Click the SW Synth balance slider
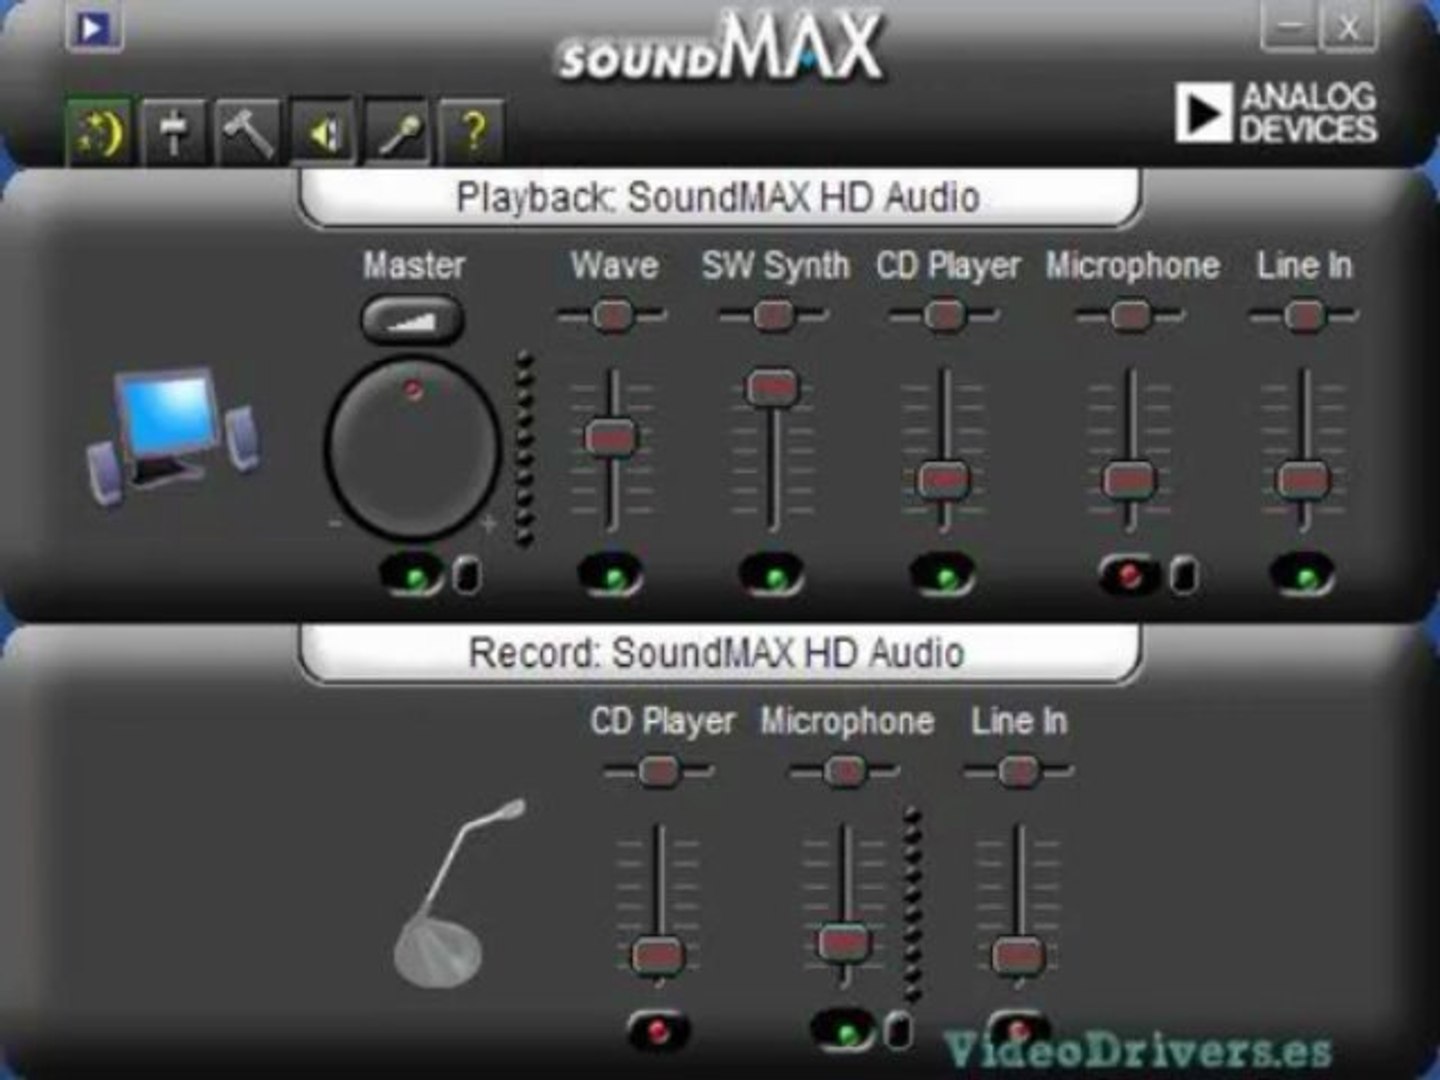This screenshot has width=1440, height=1080. pyautogui.click(x=774, y=315)
